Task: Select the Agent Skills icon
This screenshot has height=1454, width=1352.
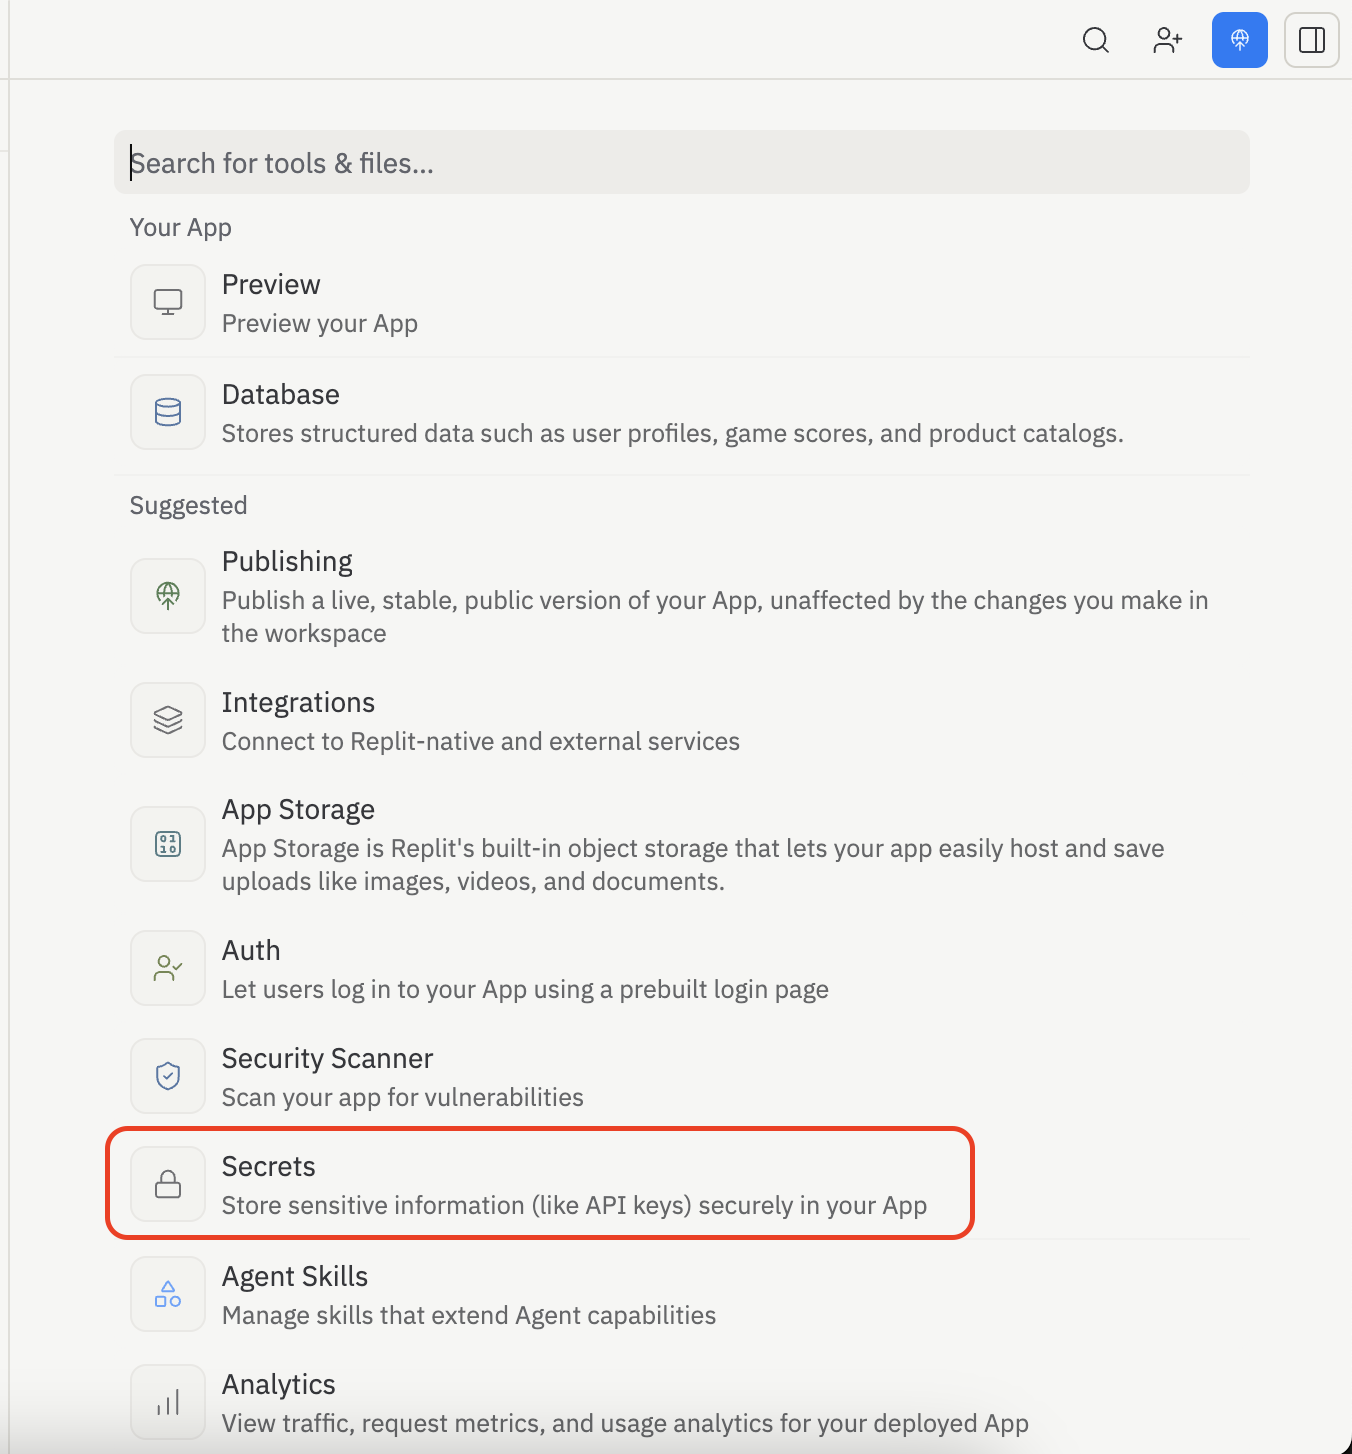Action: coord(167,1293)
